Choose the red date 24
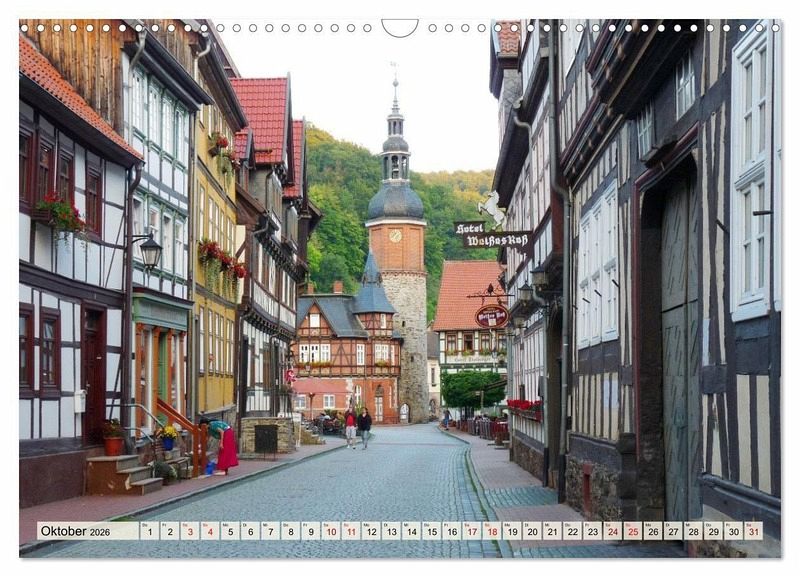The image size is (800, 577). (613, 531)
